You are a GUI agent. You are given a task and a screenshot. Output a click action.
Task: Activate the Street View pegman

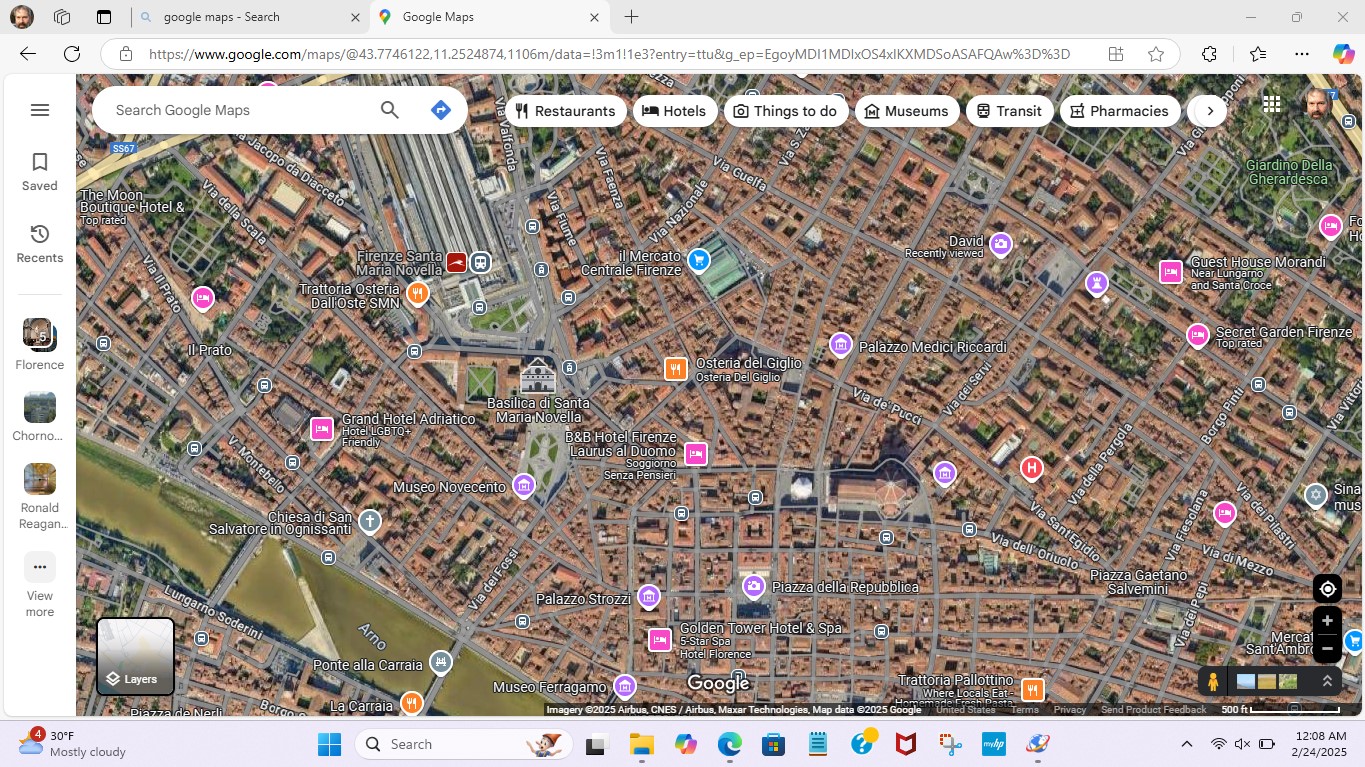1213,682
